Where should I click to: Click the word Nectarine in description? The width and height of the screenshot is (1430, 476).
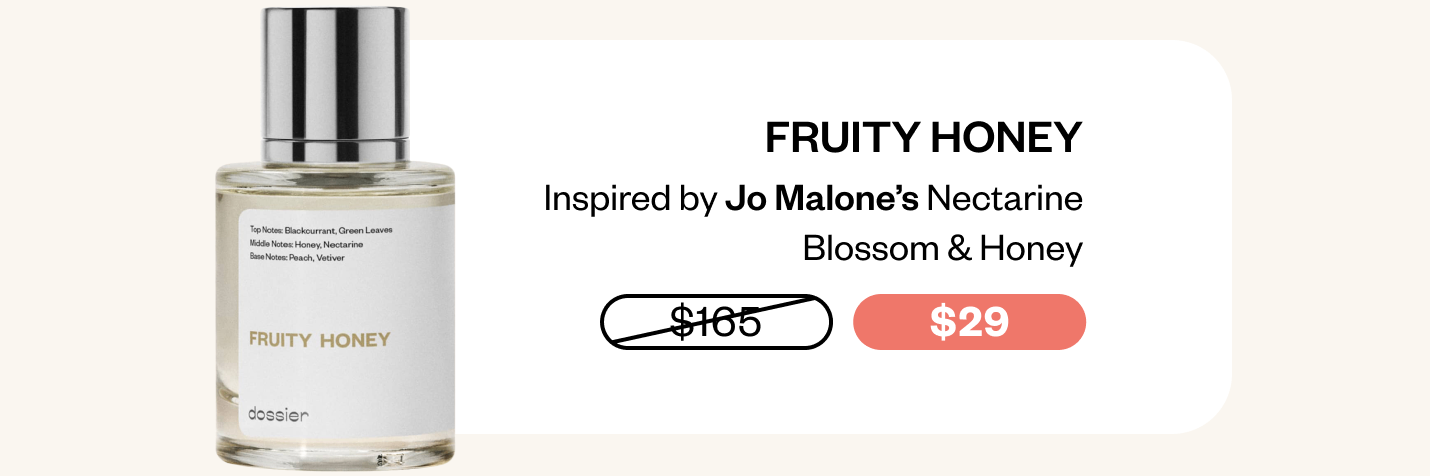tap(1005, 198)
